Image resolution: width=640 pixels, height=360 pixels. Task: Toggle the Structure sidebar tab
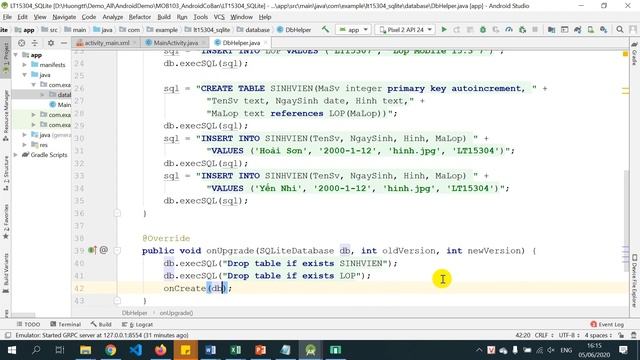pyautogui.click(x=6, y=173)
